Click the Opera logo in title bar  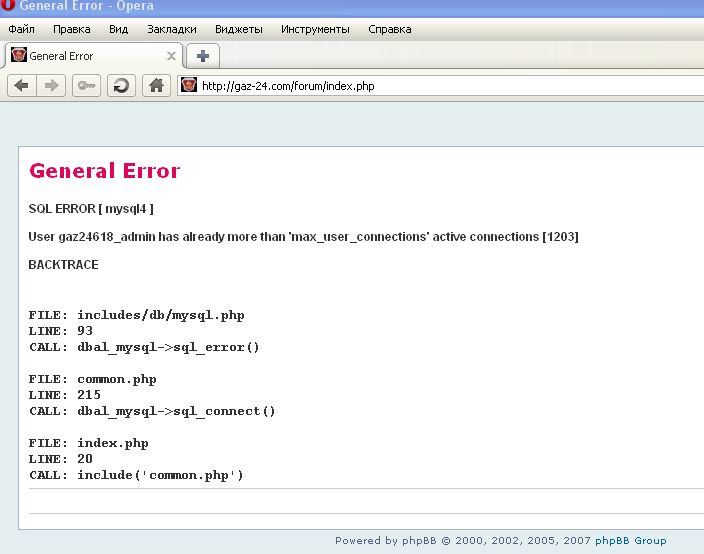pos(8,6)
